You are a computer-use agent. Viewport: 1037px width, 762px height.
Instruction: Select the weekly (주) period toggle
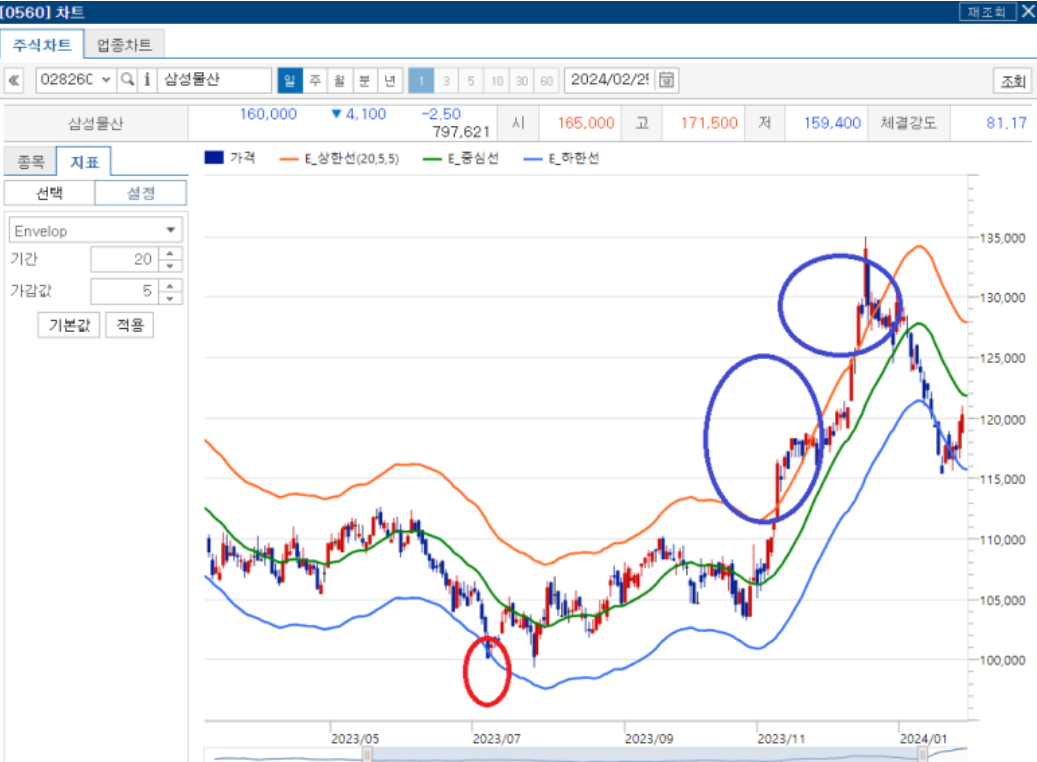pyautogui.click(x=315, y=81)
